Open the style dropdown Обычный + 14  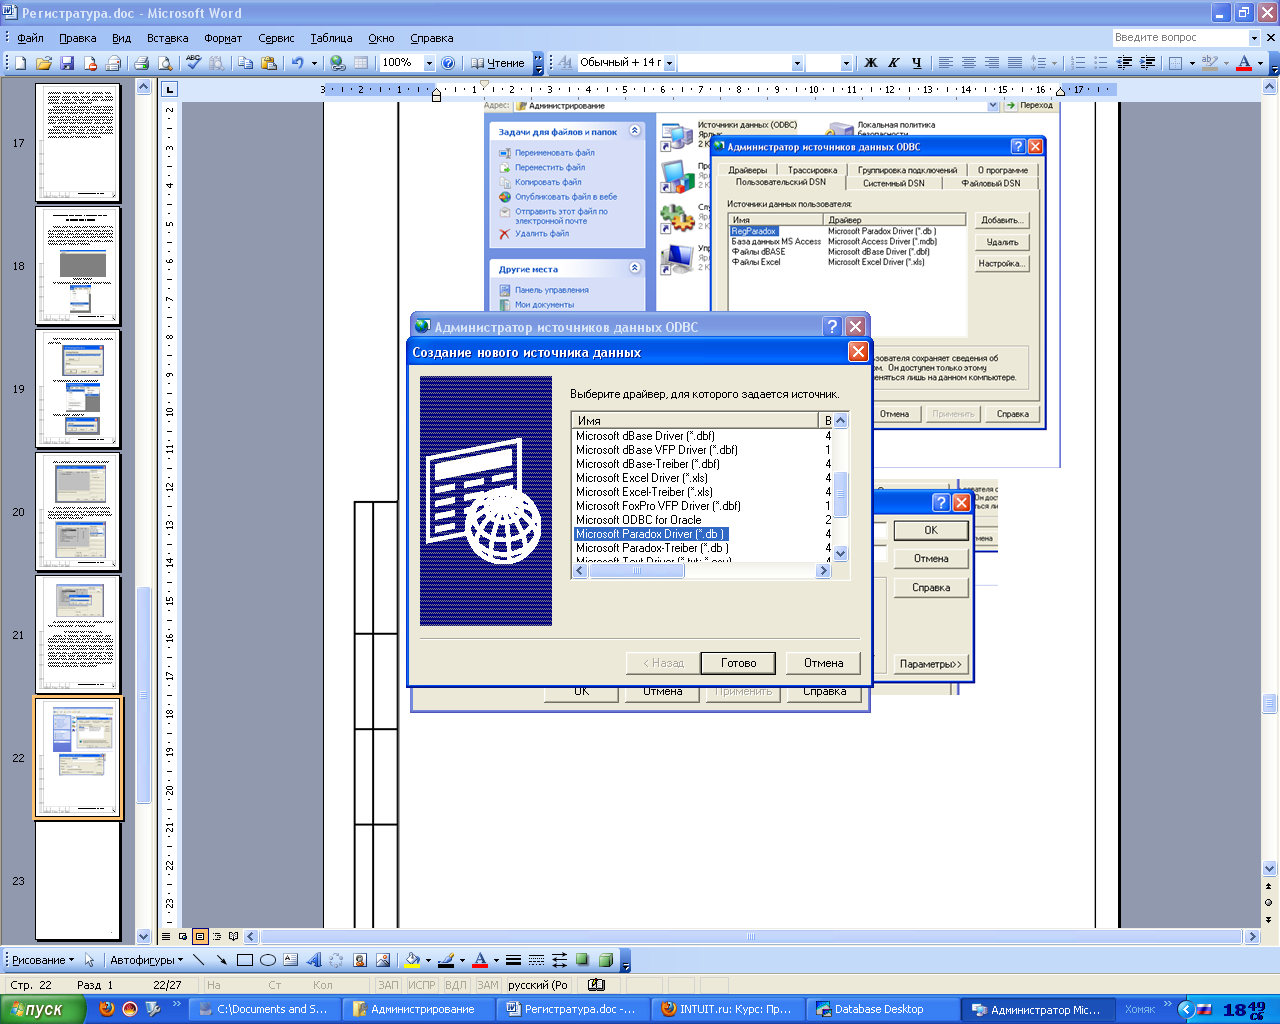point(669,63)
